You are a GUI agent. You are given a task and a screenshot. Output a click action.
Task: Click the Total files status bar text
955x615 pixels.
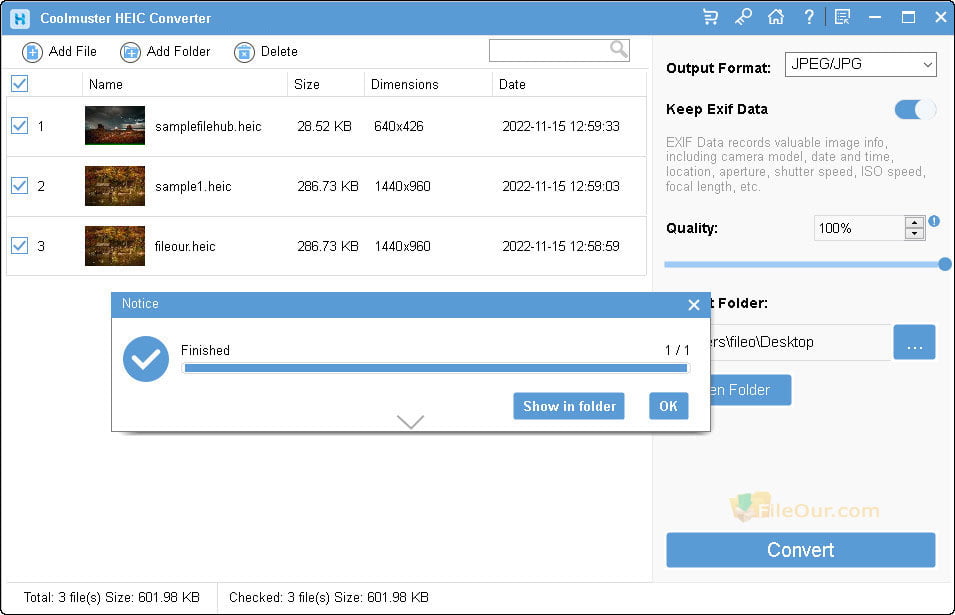point(111,597)
